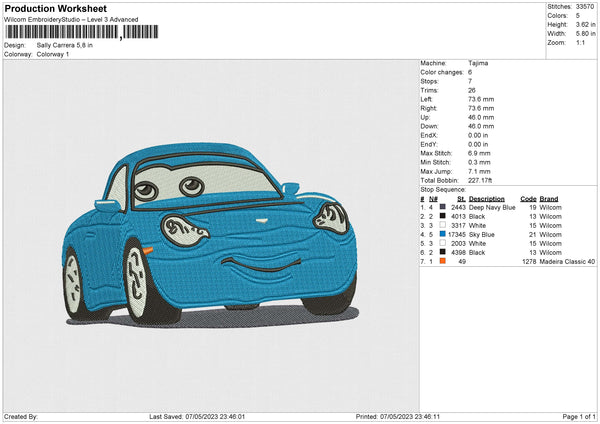Click the 'Code' column header
The width and height of the screenshot is (600, 424).
528,199
